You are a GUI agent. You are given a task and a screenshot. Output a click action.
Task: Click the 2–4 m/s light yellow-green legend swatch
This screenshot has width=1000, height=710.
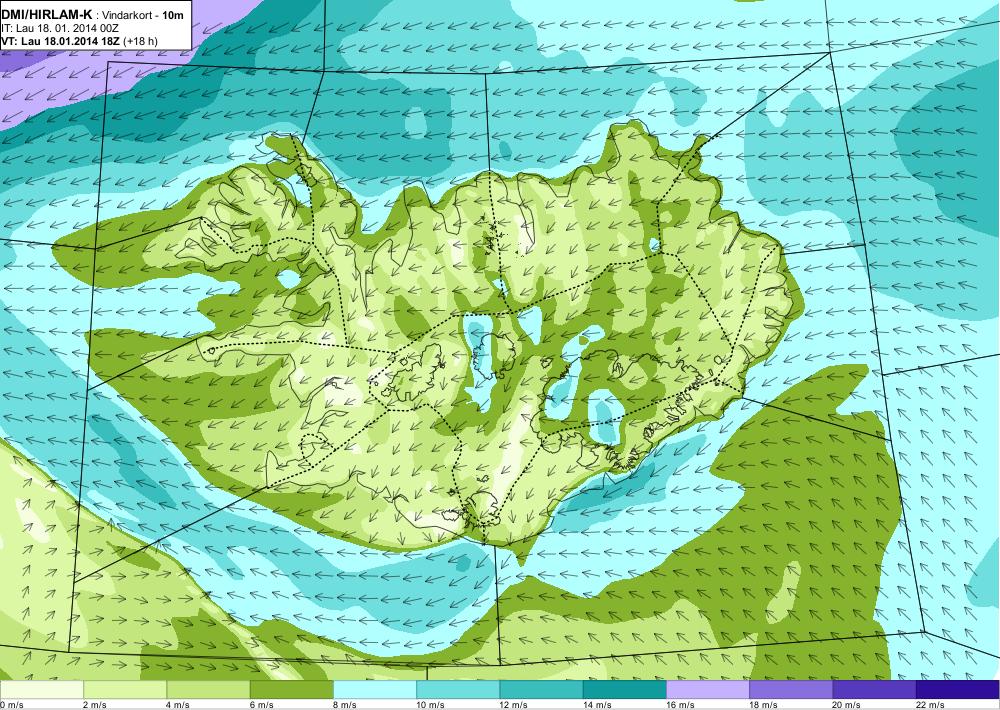tap(125, 690)
